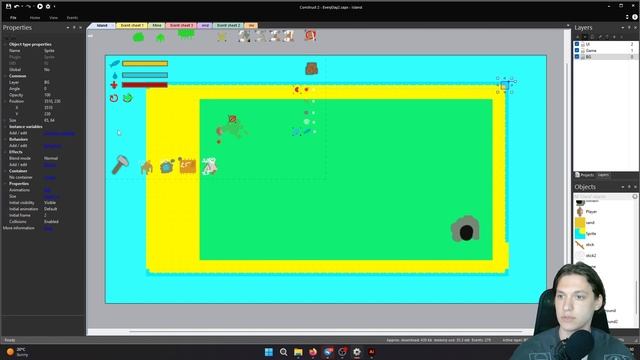Open the quick access toolbar dropdown arrow
The image size is (640, 360).
point(54,7)
